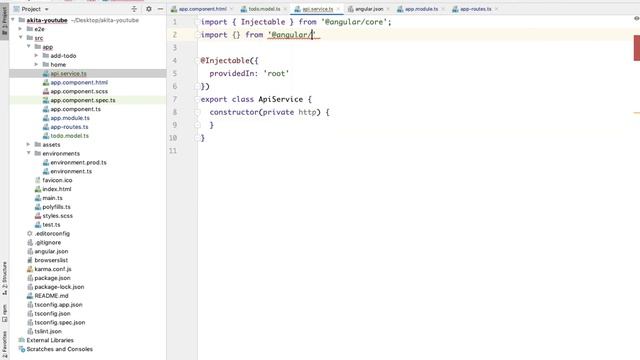Expand the e2e folder

21,29
